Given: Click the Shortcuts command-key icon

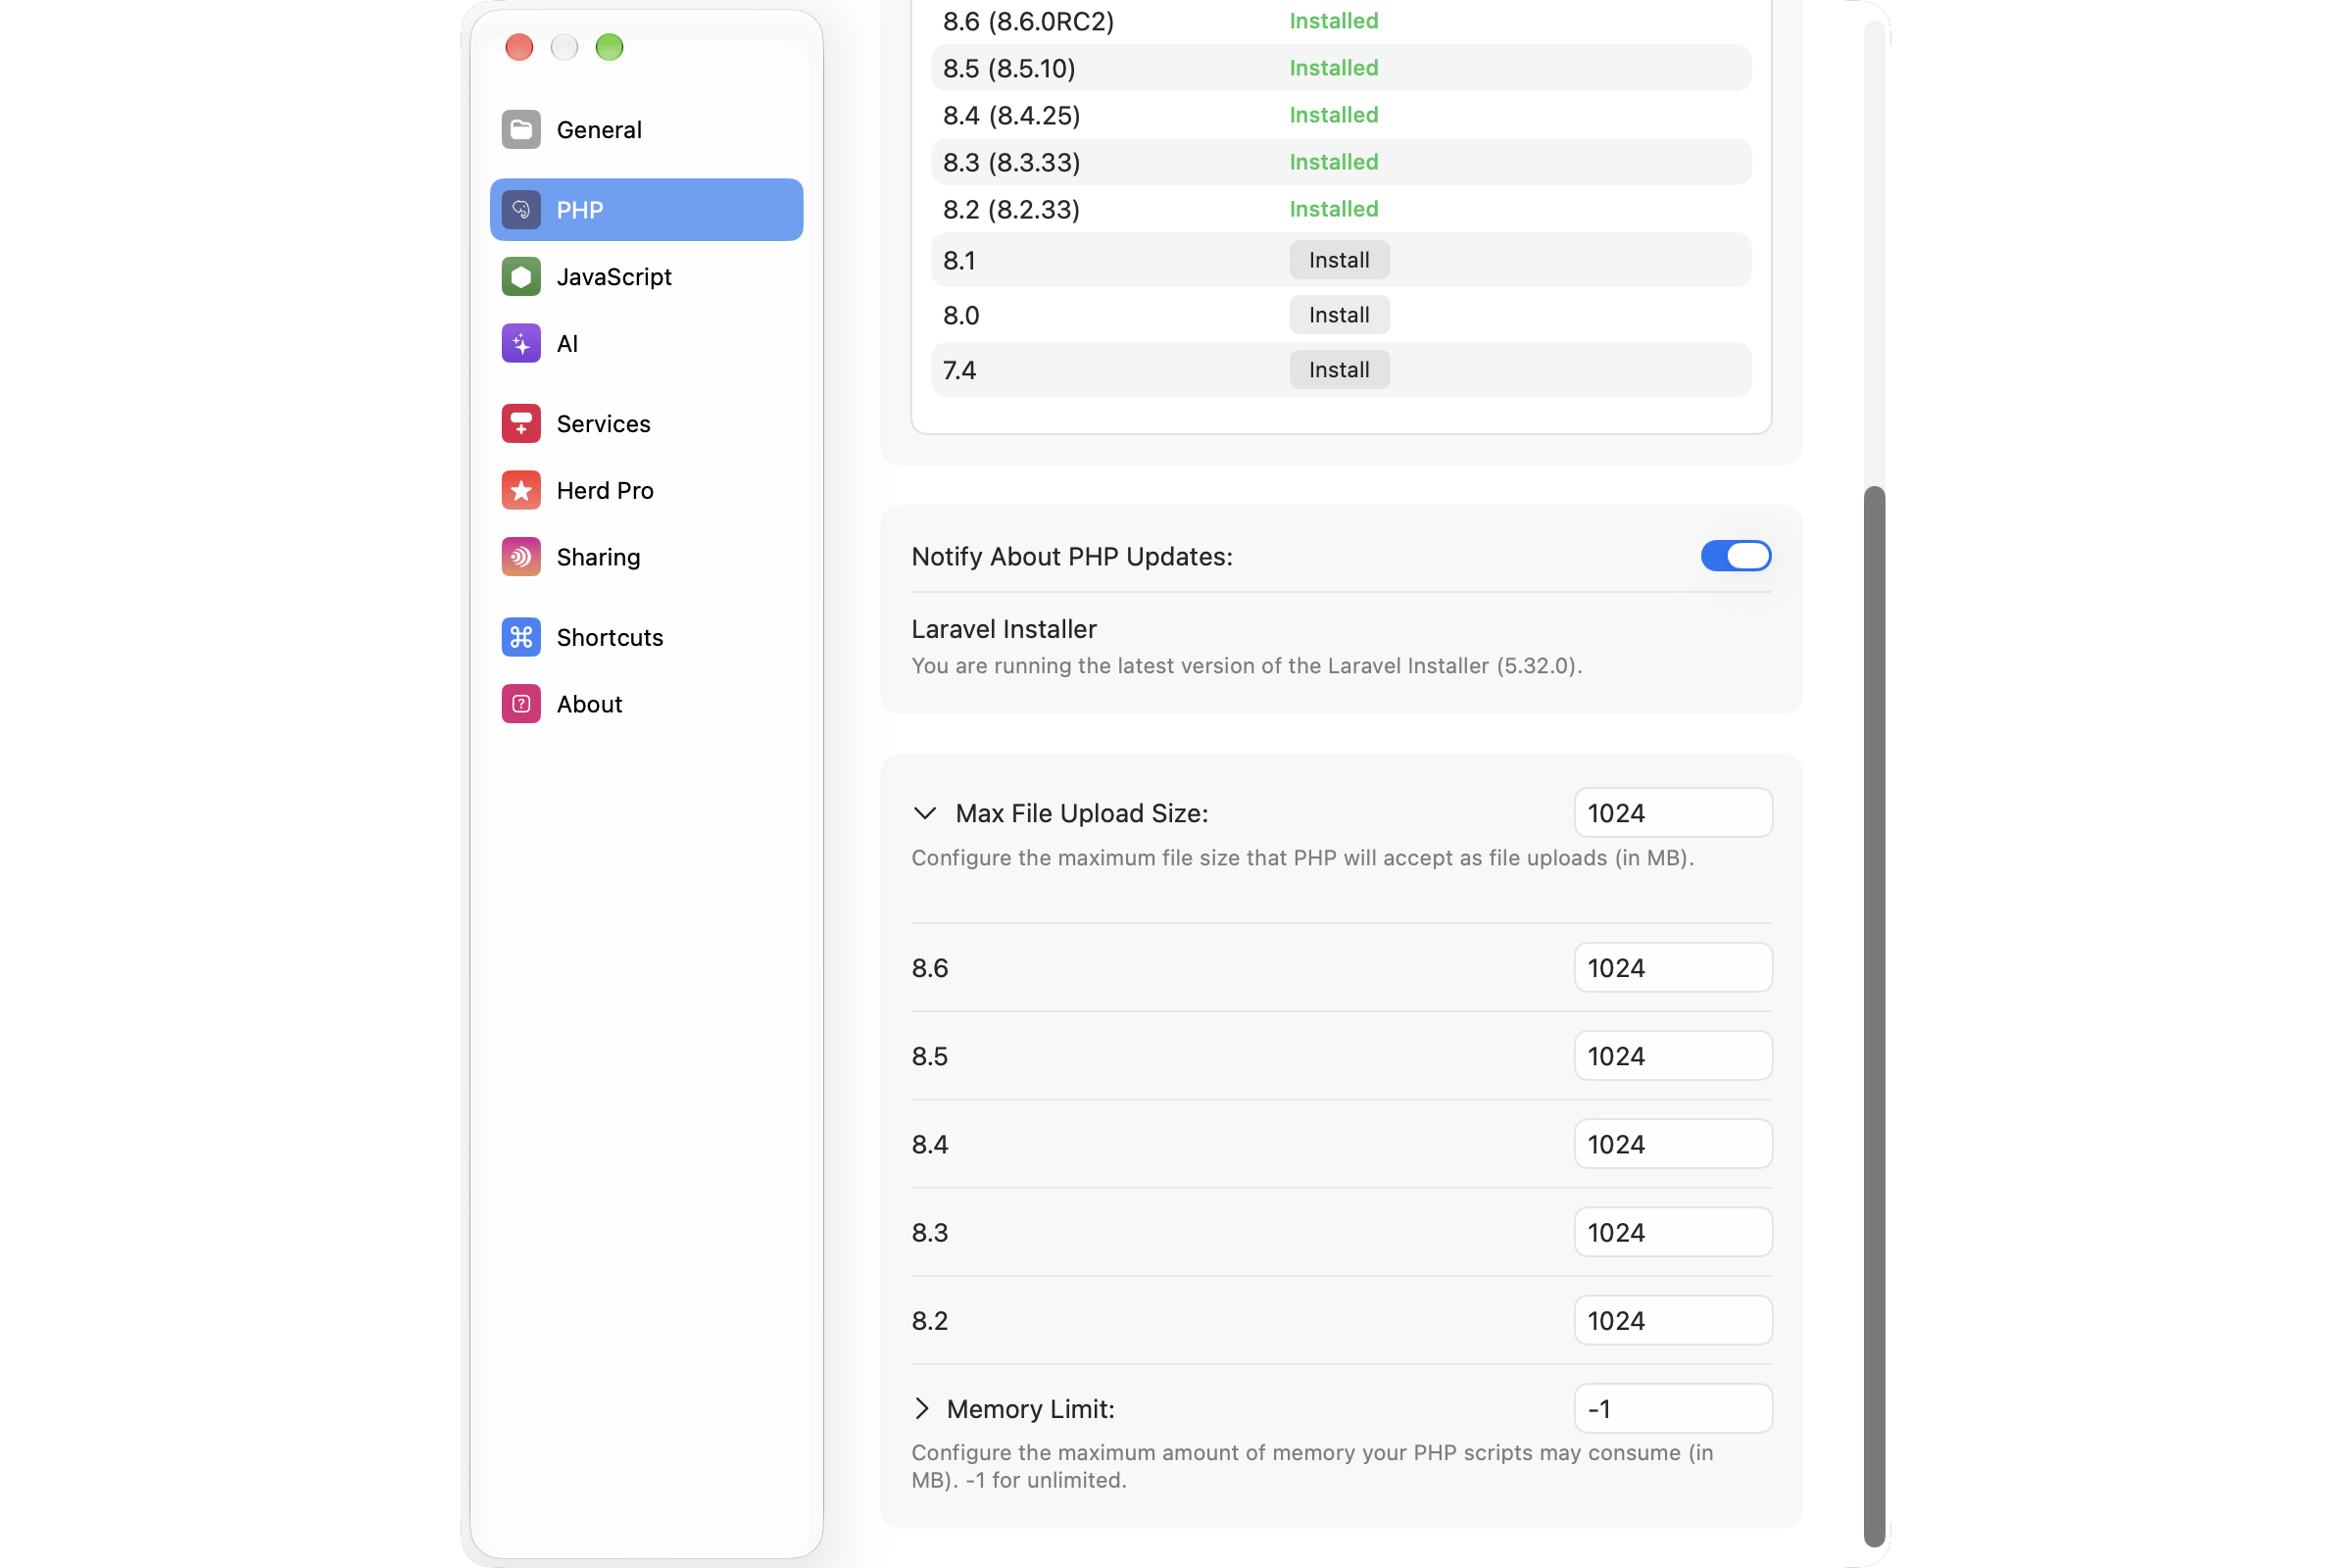Looking at the screenshot, I should [x=521, y=638].
